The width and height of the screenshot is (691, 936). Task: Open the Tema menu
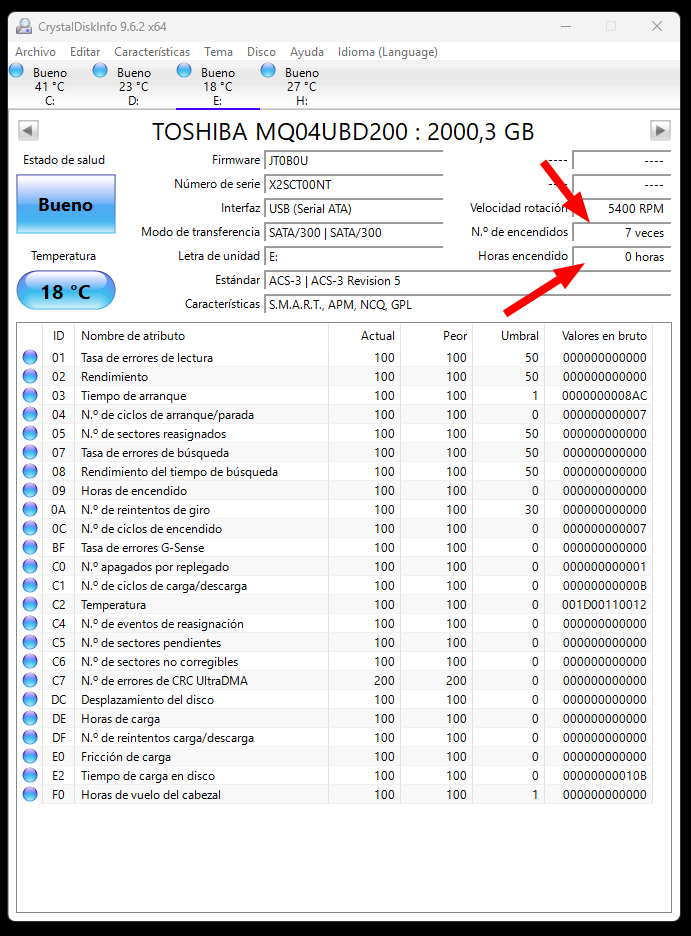pyautogui.click(x=218, y=52)
